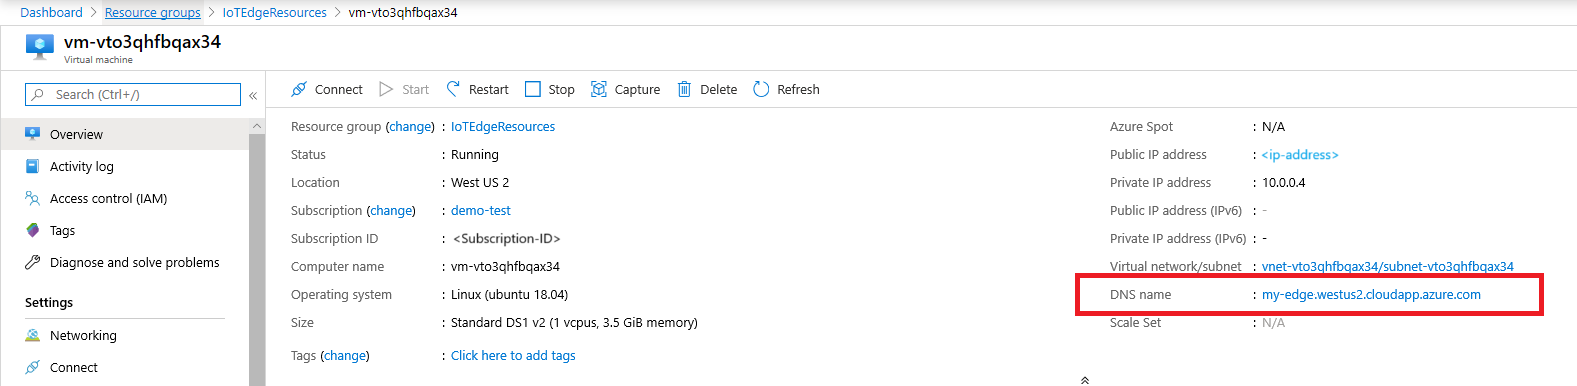
Task: Open Activity log from the sidebar
Action: pos(82,167)
